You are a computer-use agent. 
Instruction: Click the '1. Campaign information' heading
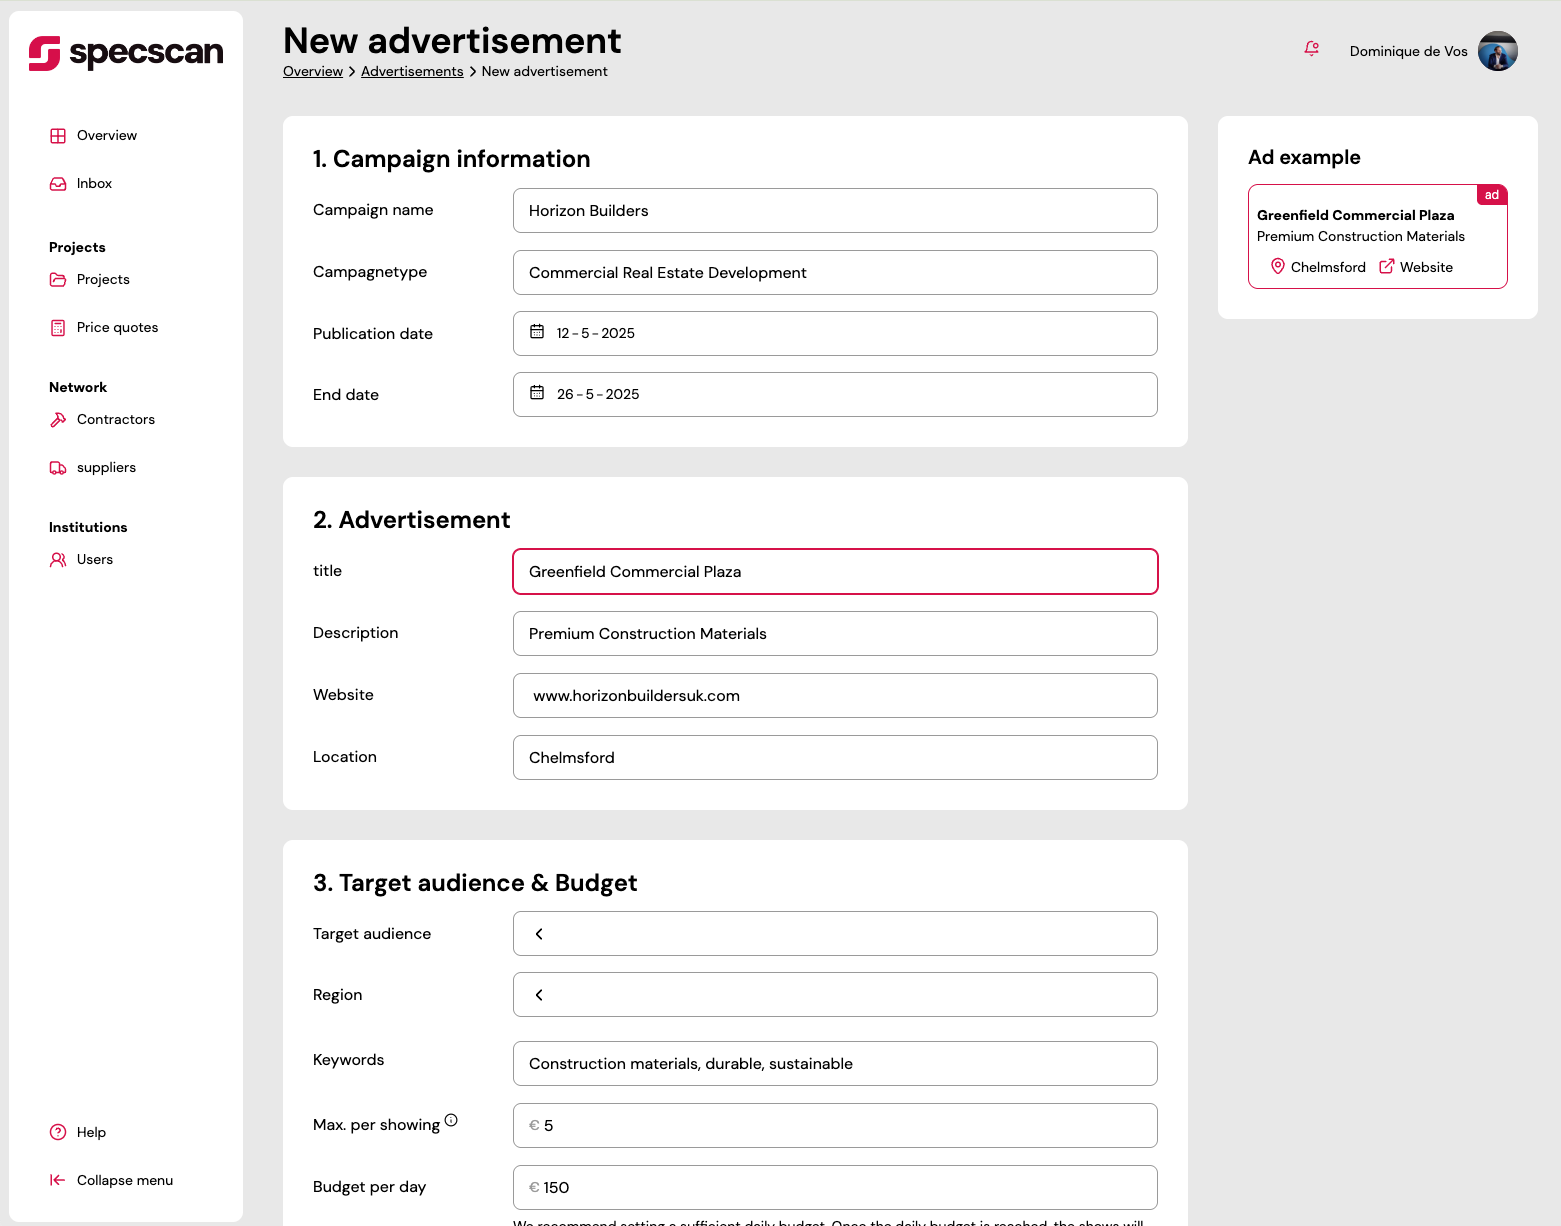pyautogui.click(x=451, y=159)
